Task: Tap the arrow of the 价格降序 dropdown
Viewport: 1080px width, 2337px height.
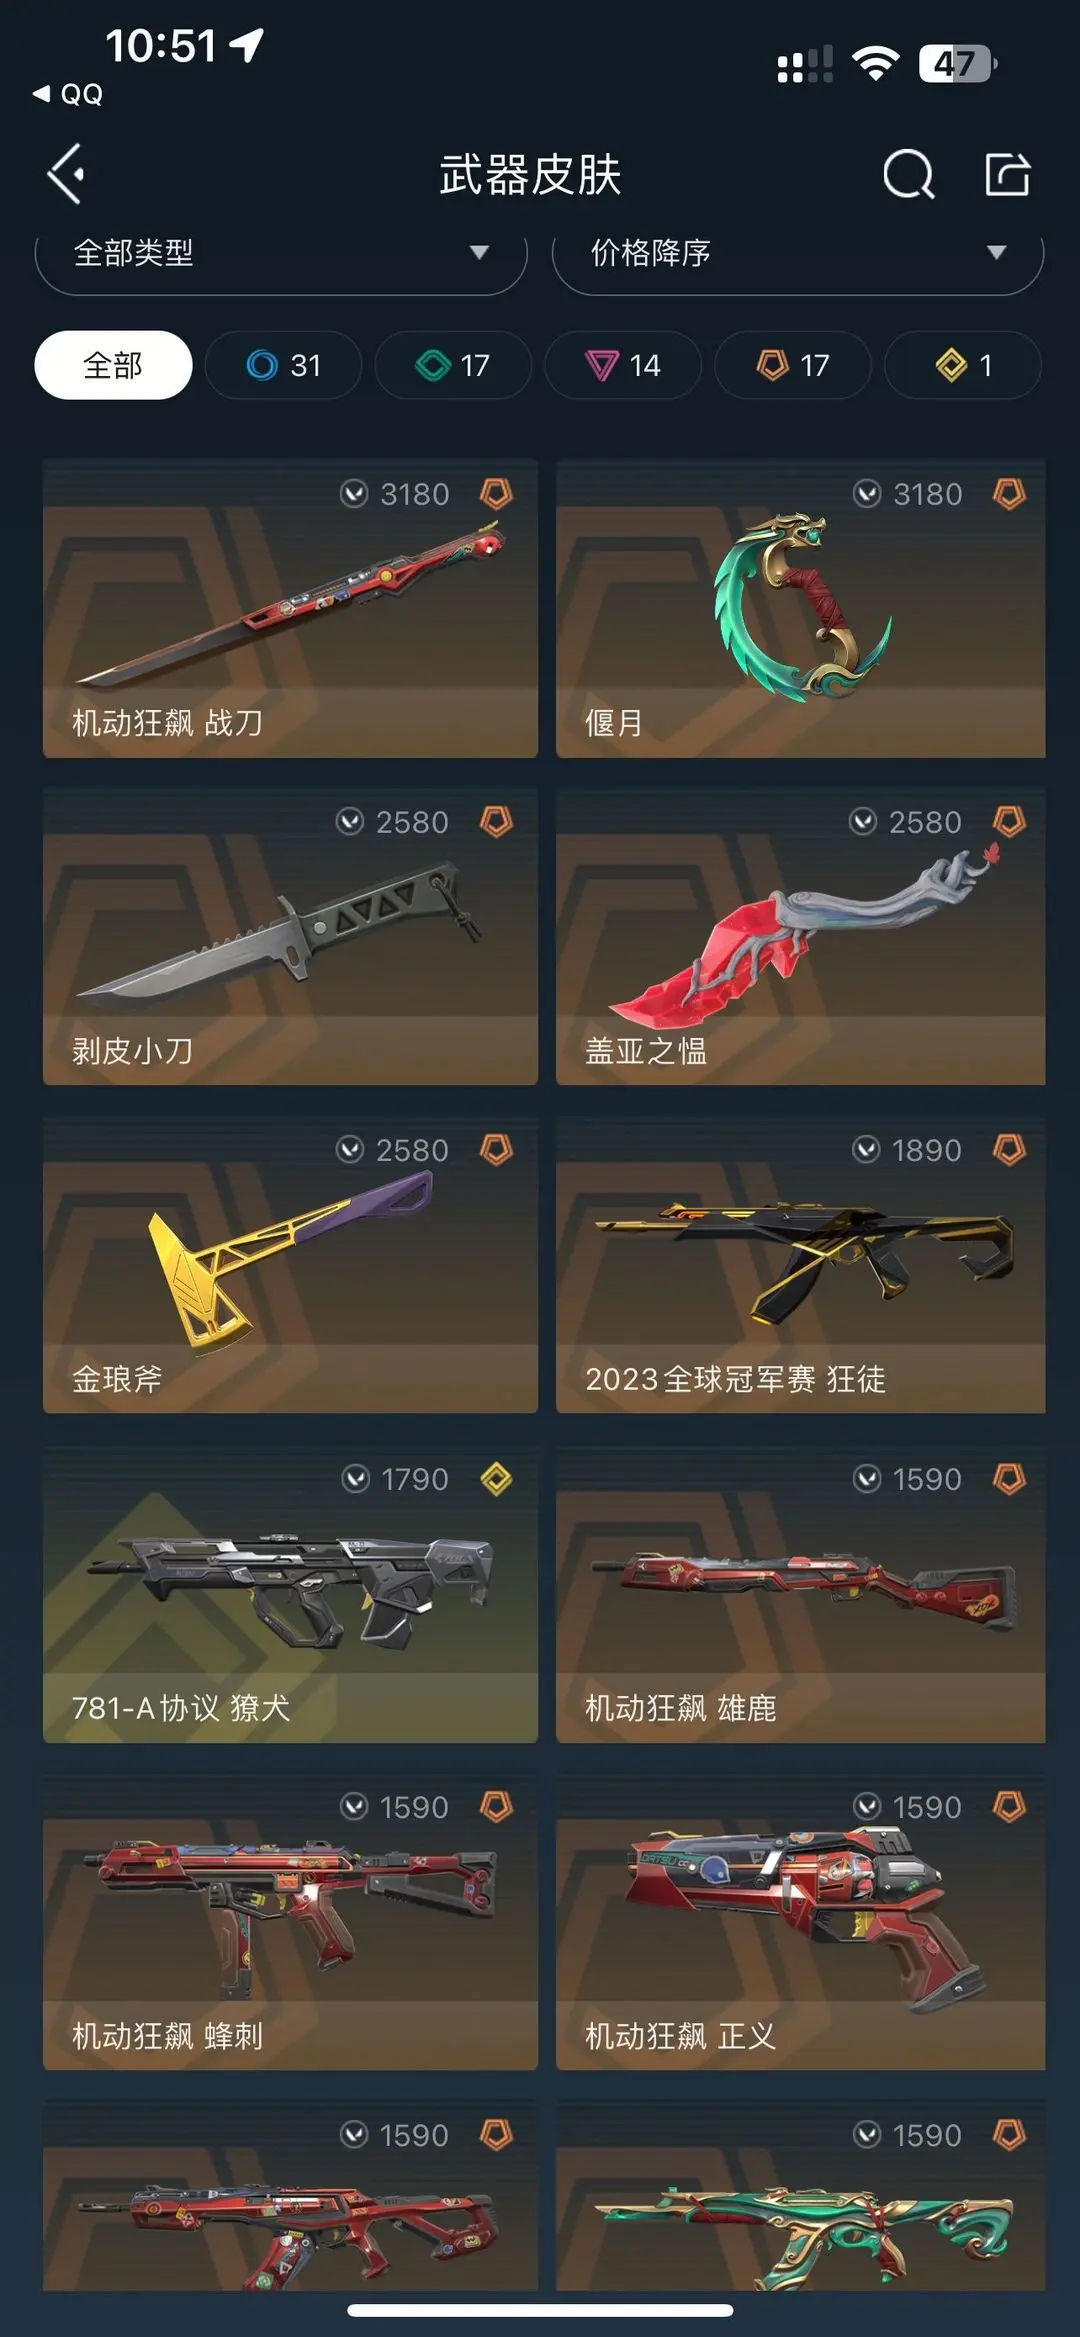Action: 996,252
